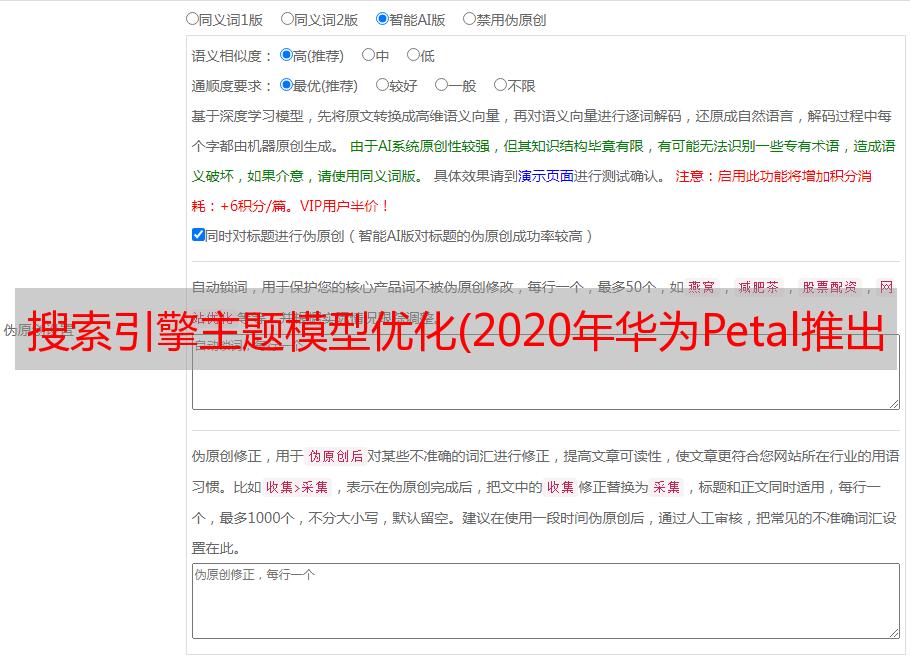
Task: Select the 同义词1版 radio option
Action: [192, 19]
